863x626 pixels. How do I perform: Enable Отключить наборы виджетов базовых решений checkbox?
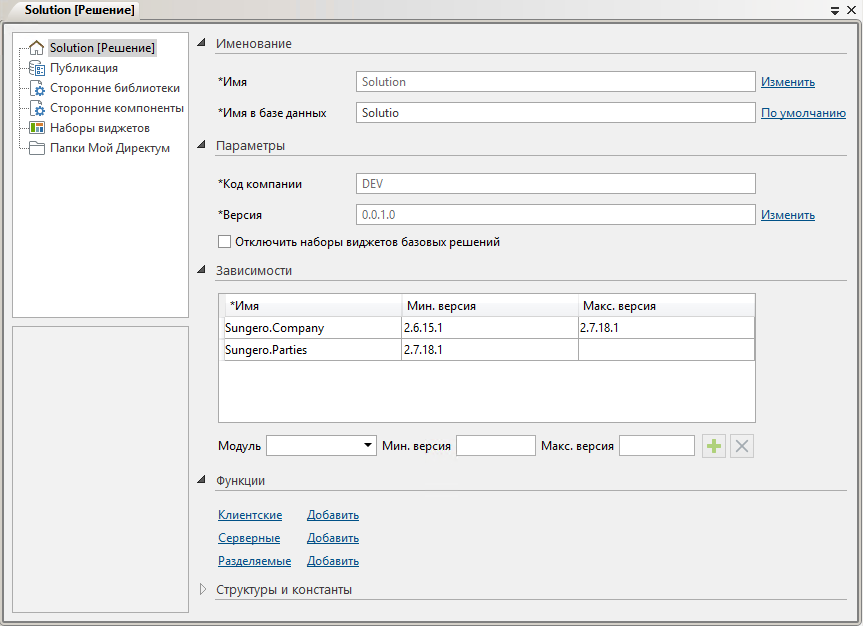224,242
